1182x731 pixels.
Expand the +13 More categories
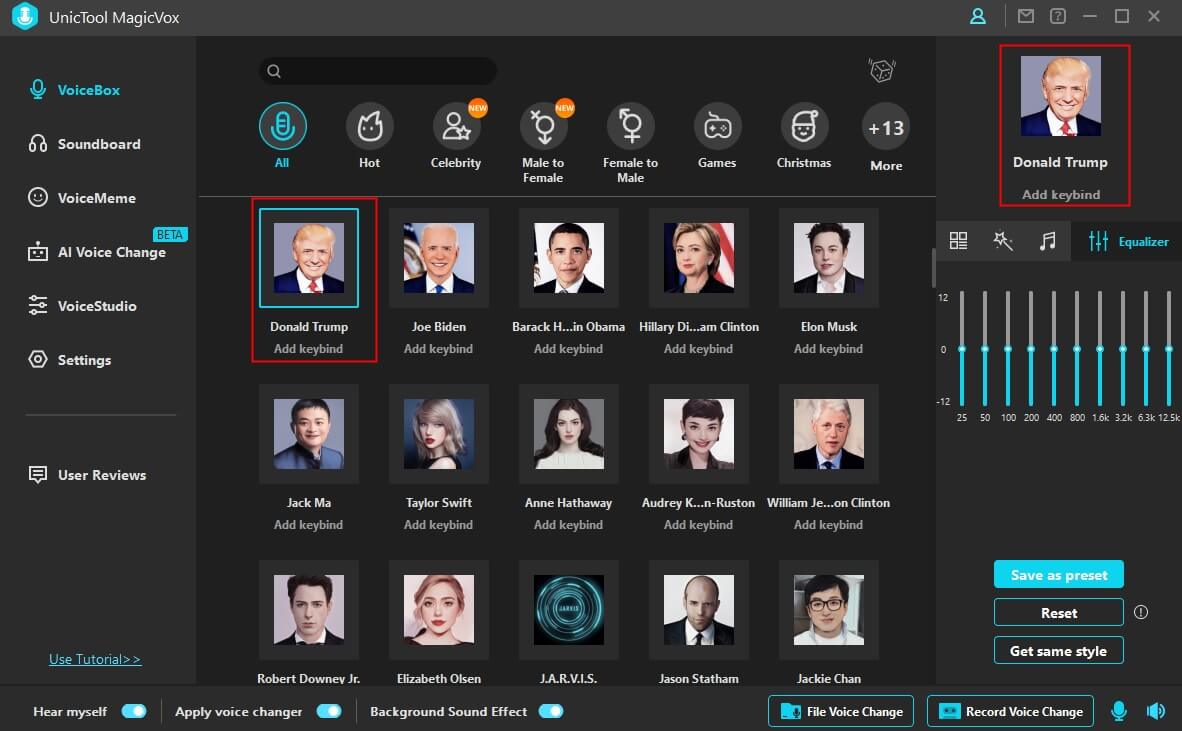pos(886,128)
